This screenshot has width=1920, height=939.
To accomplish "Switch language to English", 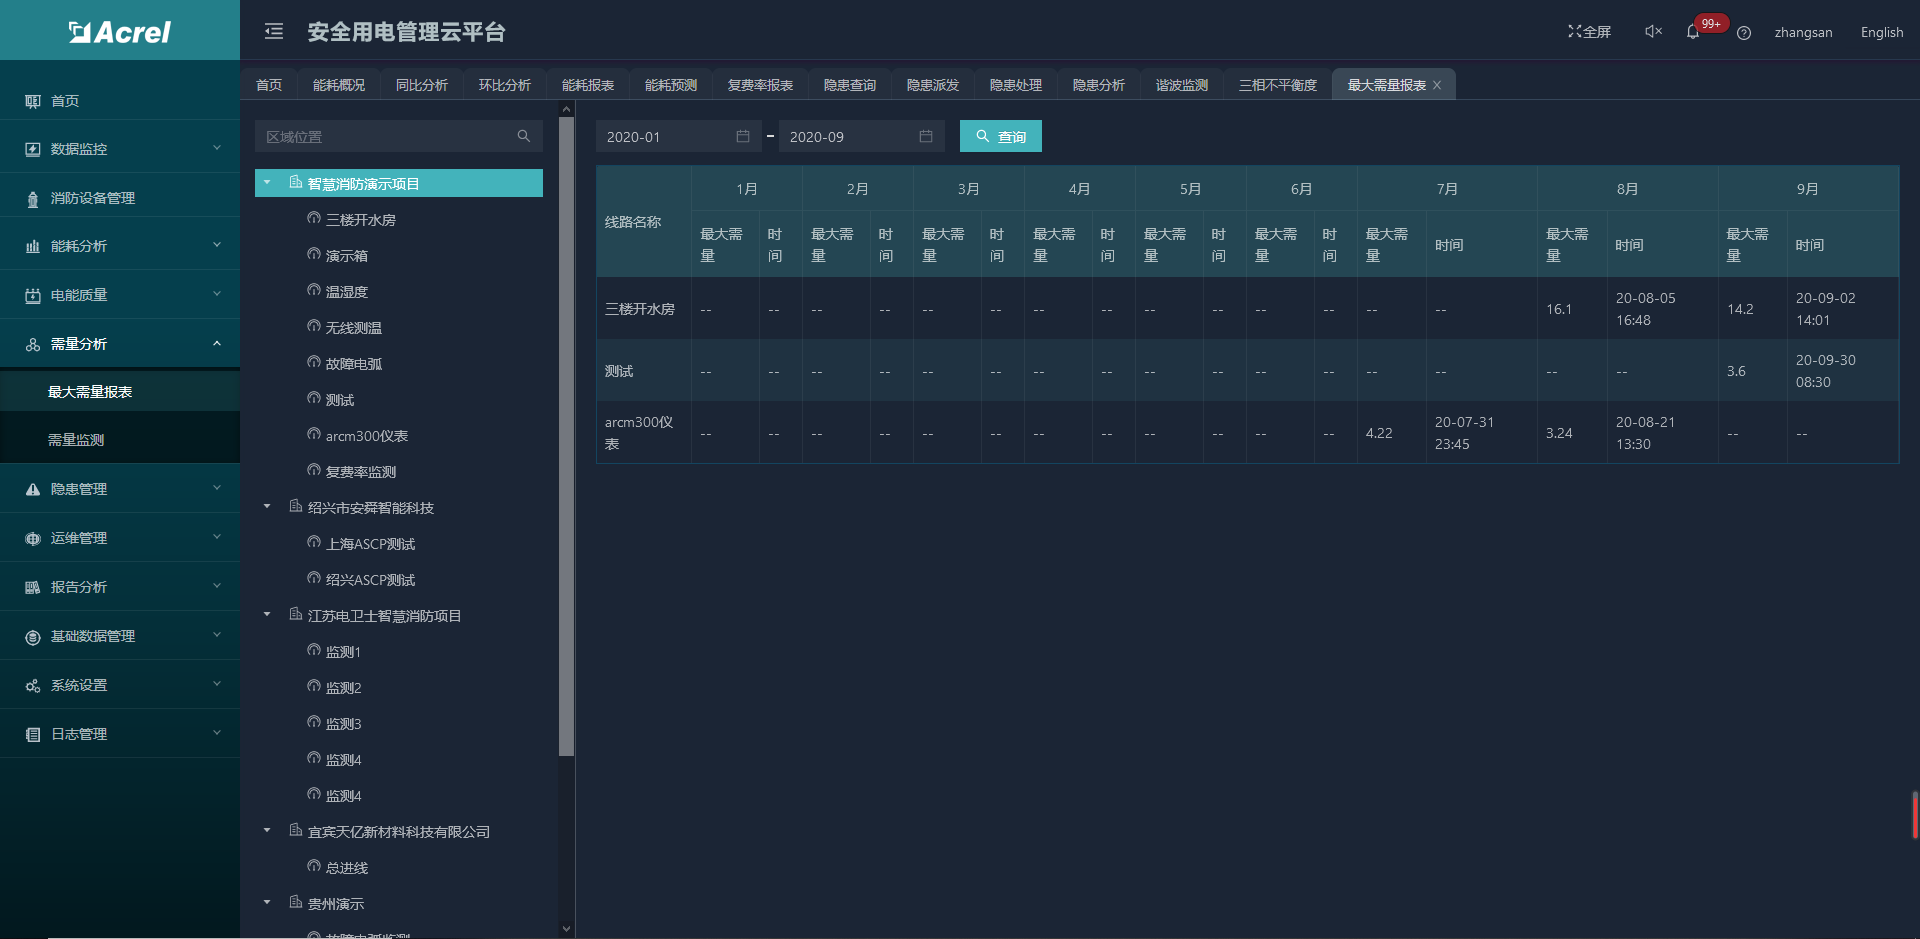I will tap(1881, 32).
